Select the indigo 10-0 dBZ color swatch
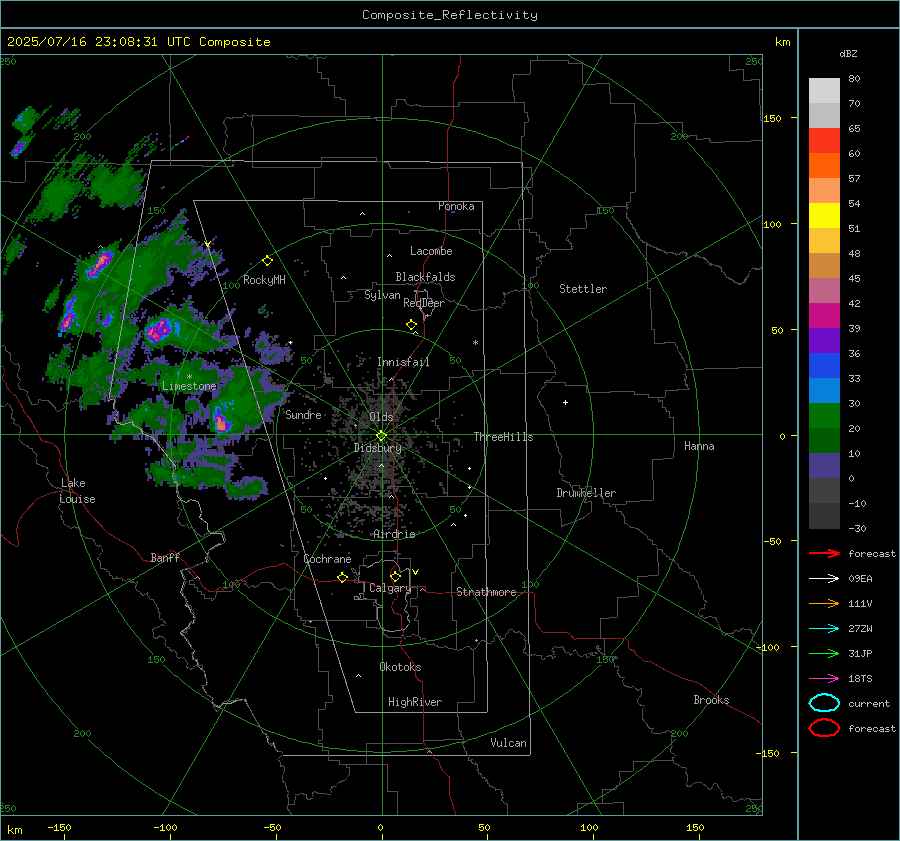This screenshot has width=900, height=841. pos(824,465)
